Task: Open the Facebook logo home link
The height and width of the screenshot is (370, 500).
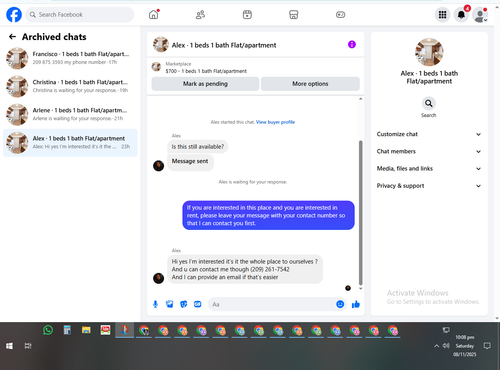Action: coord(14,15)
